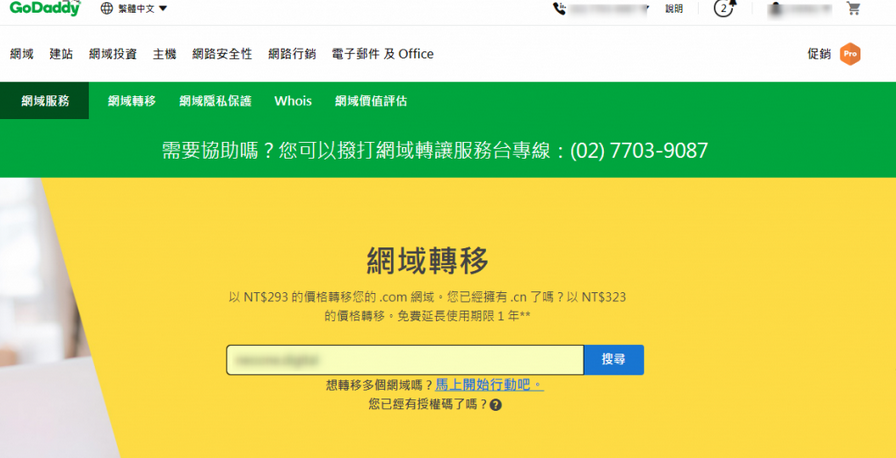Image resolution: width=896 pixels, height=458 pixels.
Task: Click the domain transfer search field
Action: tap(405, 360)
